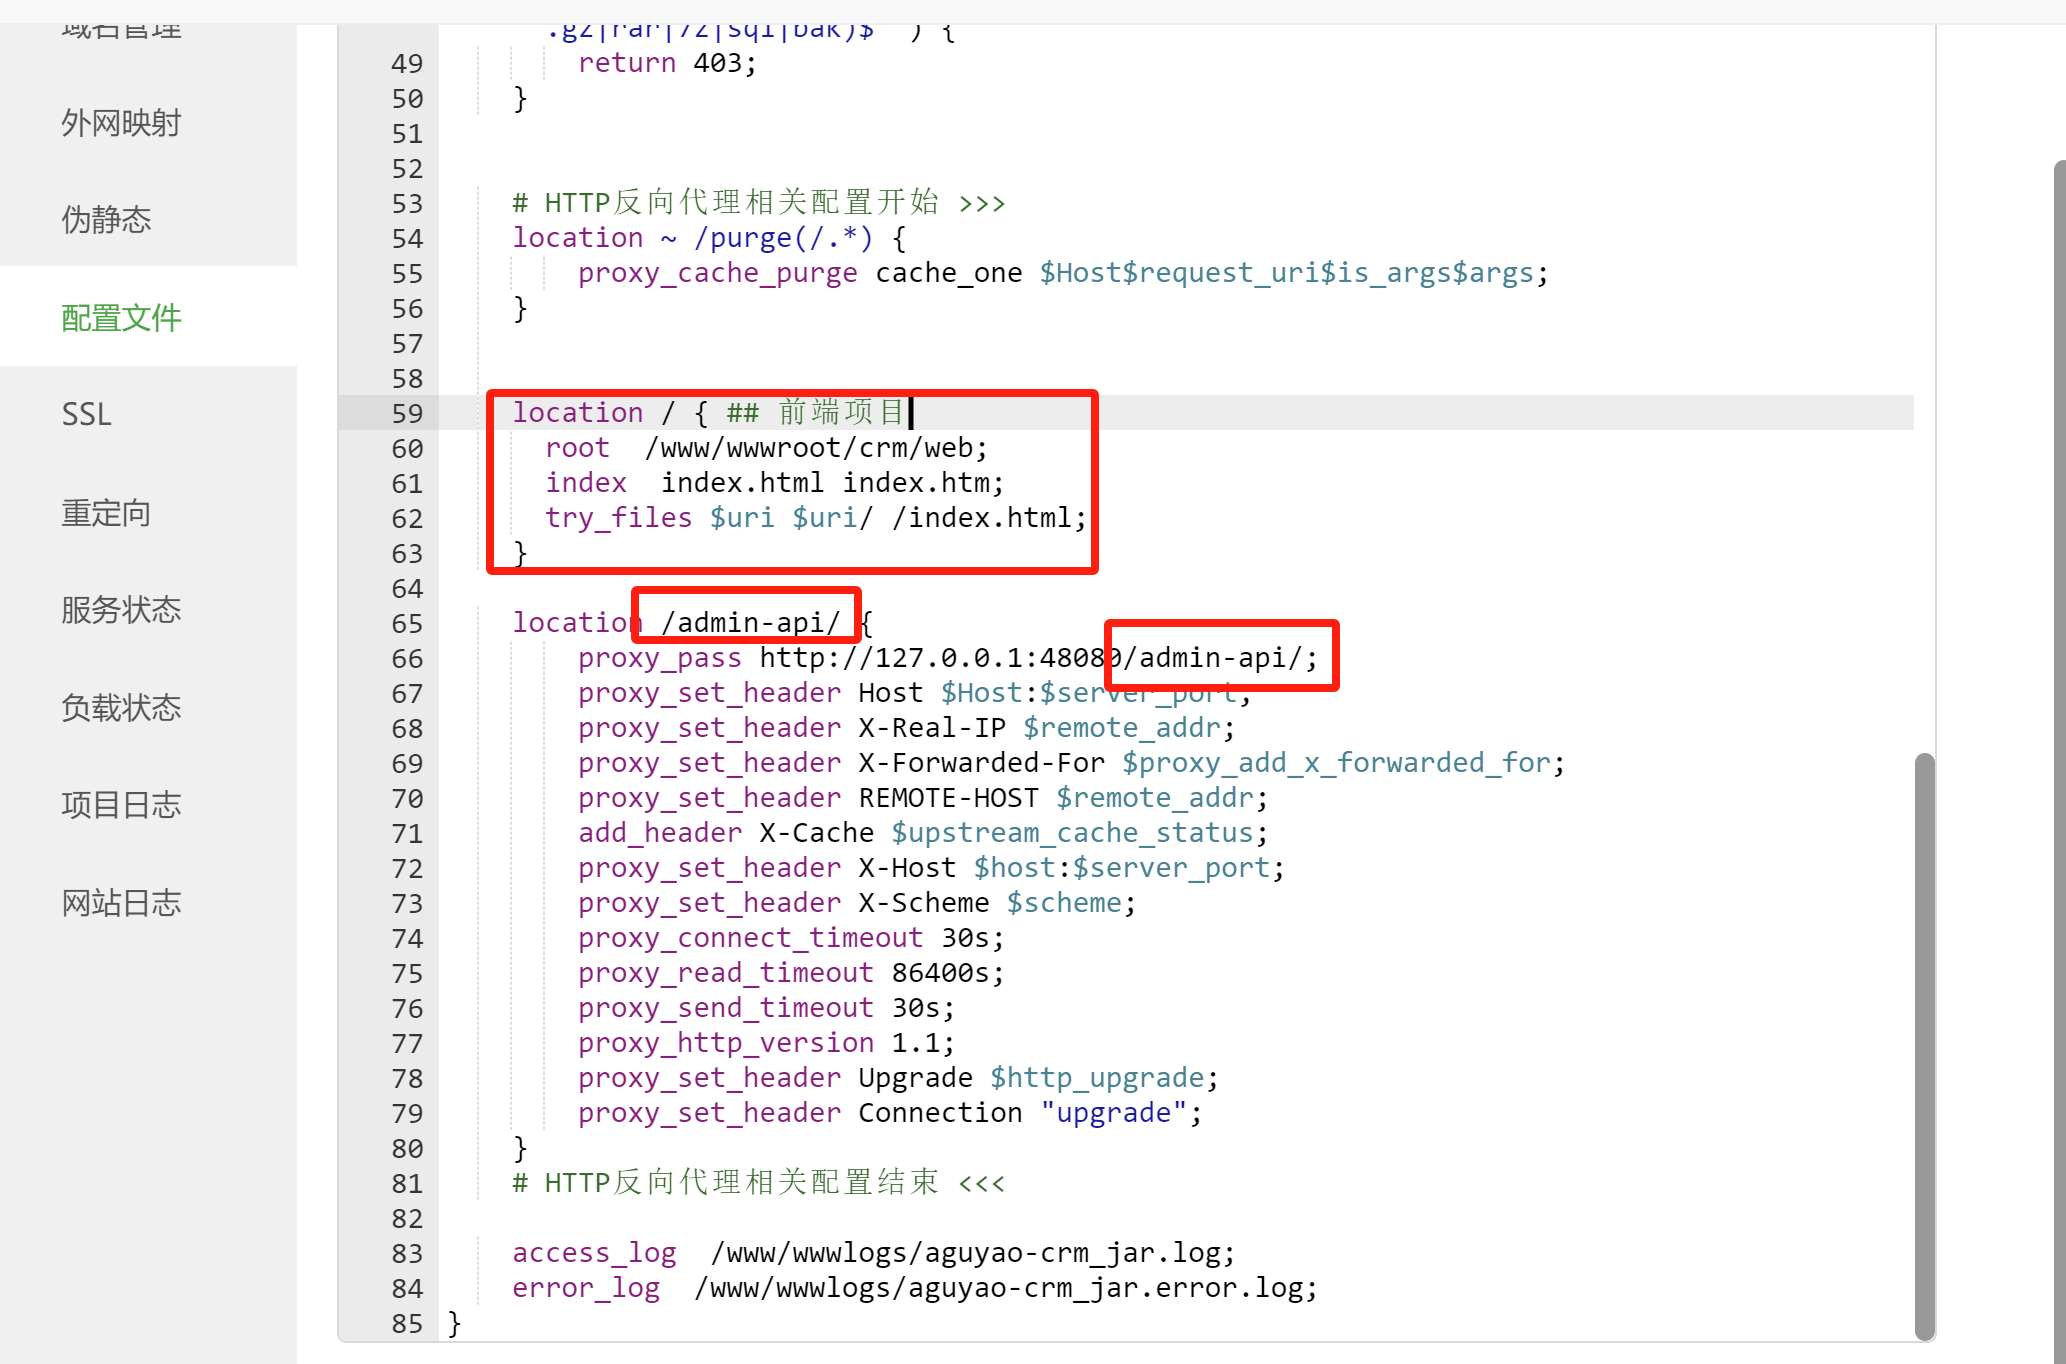The height and width of the screenshot is (1364, 2066).
Task: Click line number 65 in gutter
Action: click(x=407, y=624)
